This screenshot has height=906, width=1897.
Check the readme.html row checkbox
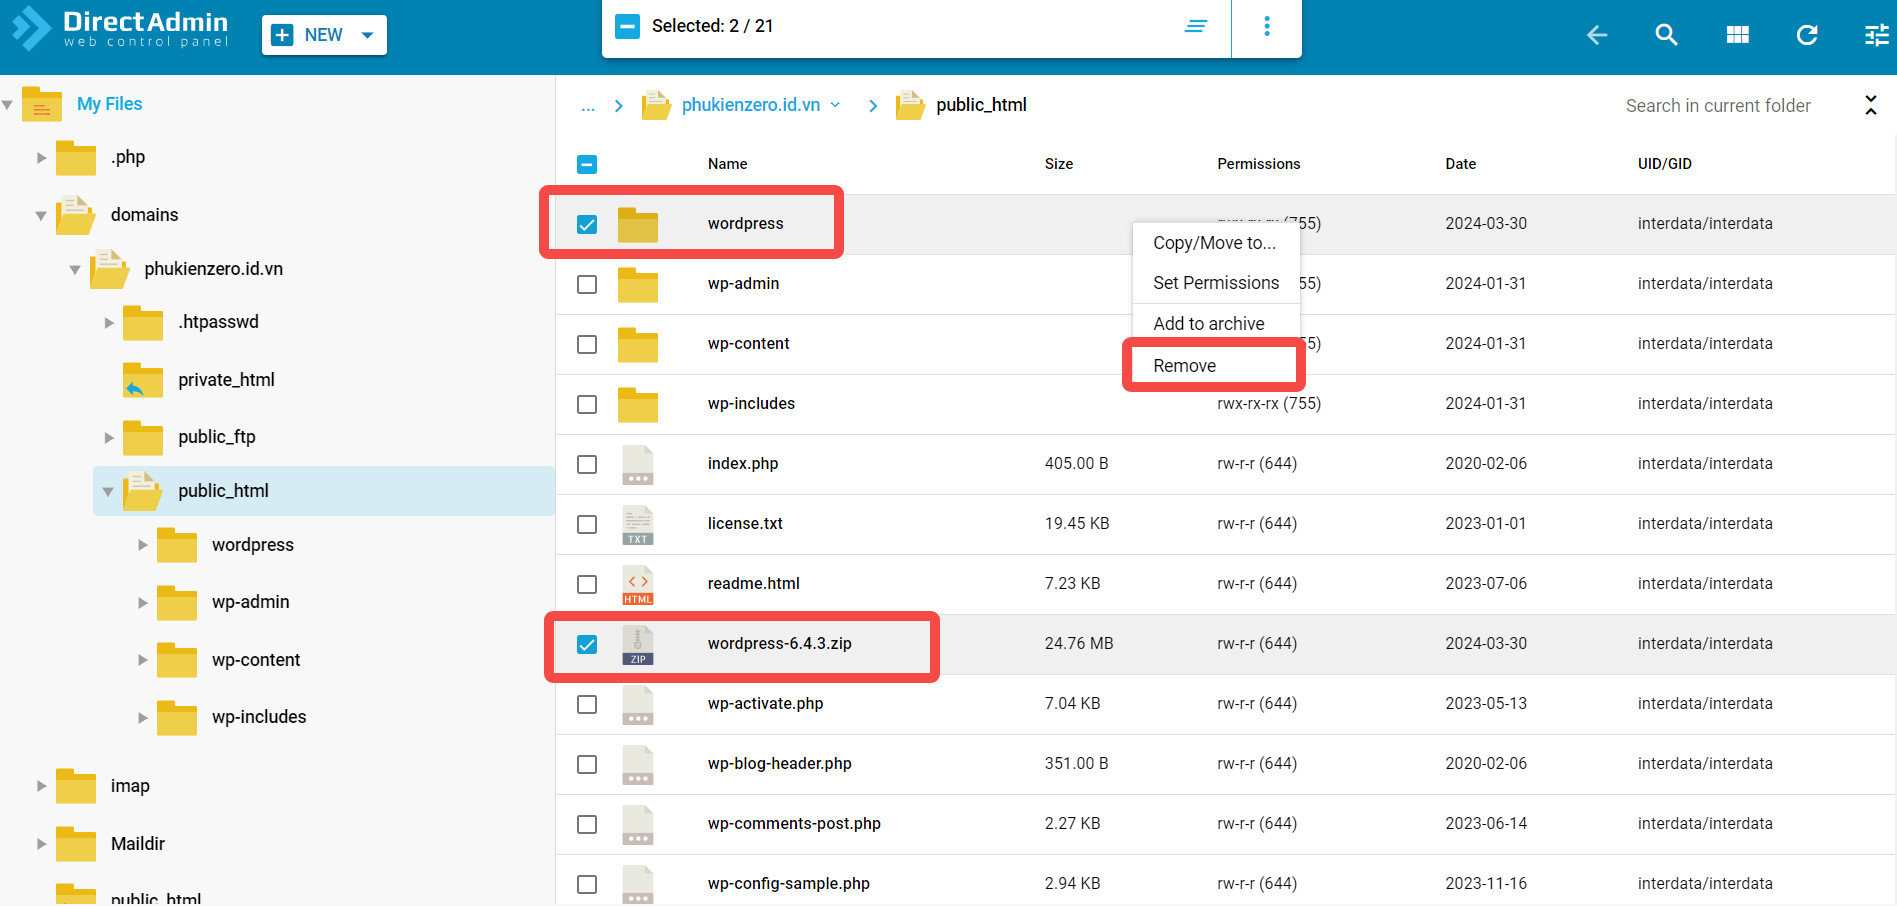pyautogui.click(x=587, y=584)
